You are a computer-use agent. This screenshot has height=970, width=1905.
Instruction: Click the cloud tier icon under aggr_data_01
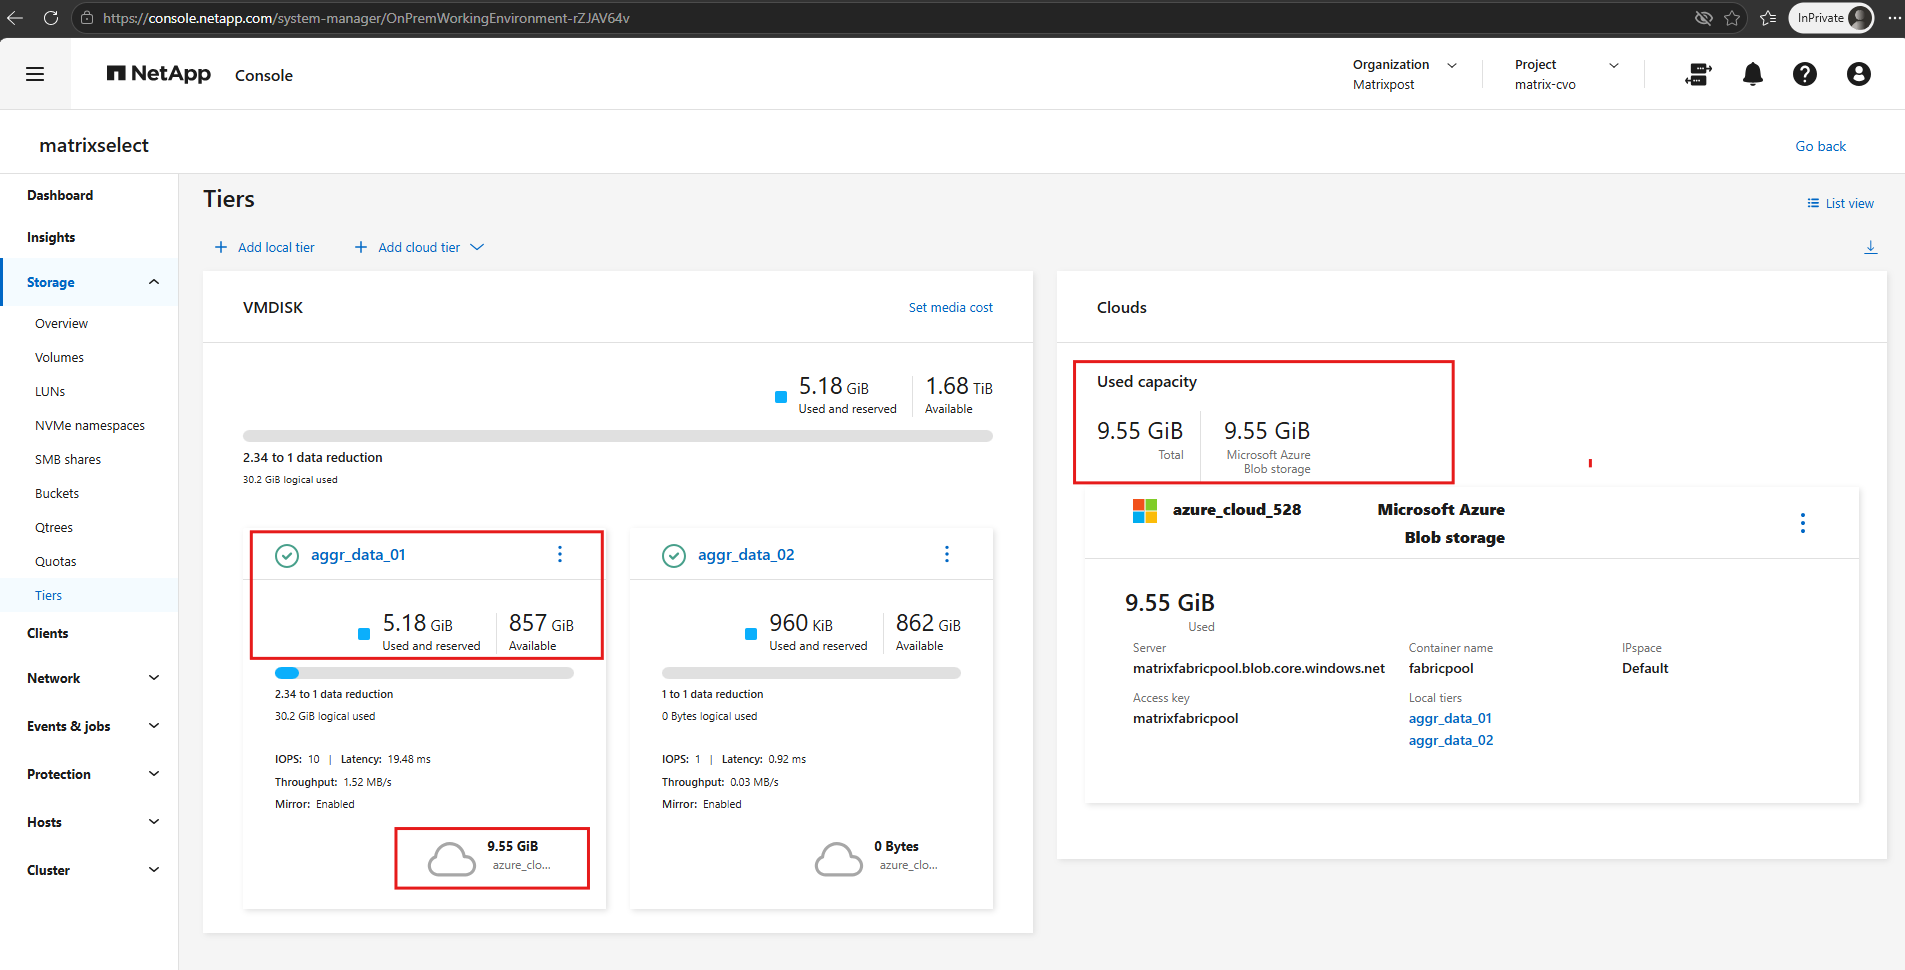point(451,859)
